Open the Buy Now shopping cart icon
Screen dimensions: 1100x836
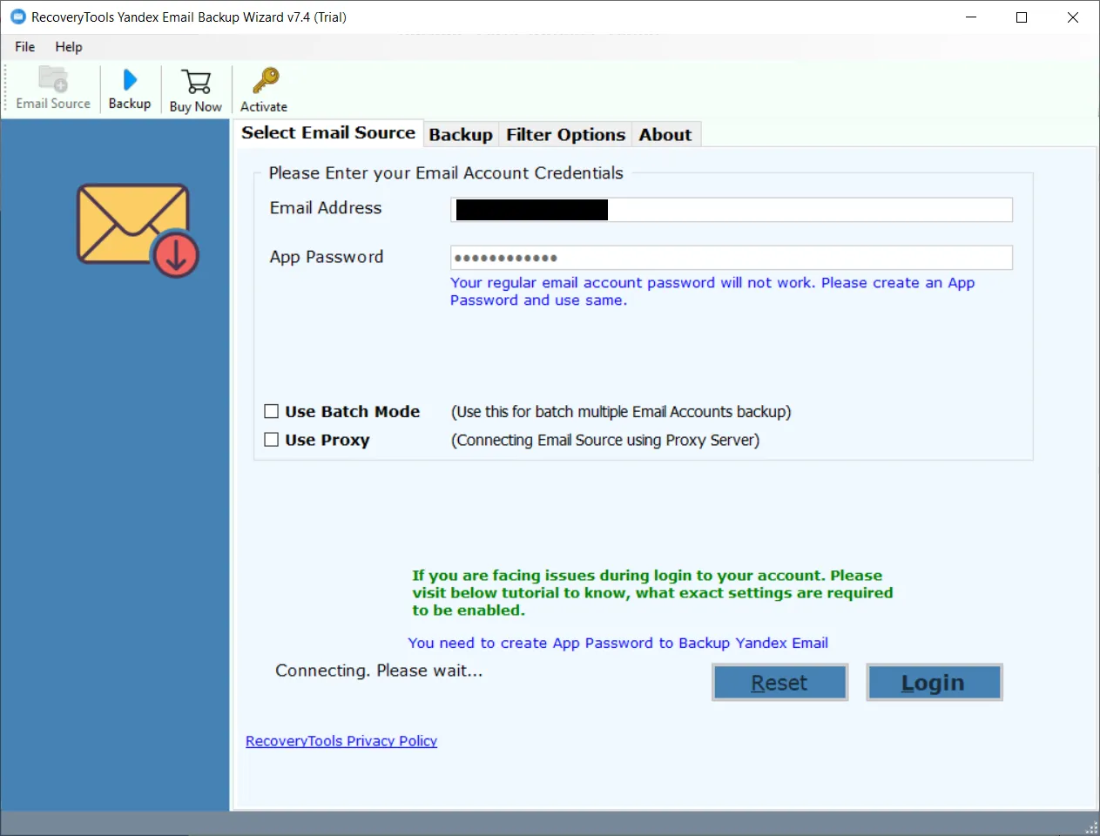(x=196, y=90)
